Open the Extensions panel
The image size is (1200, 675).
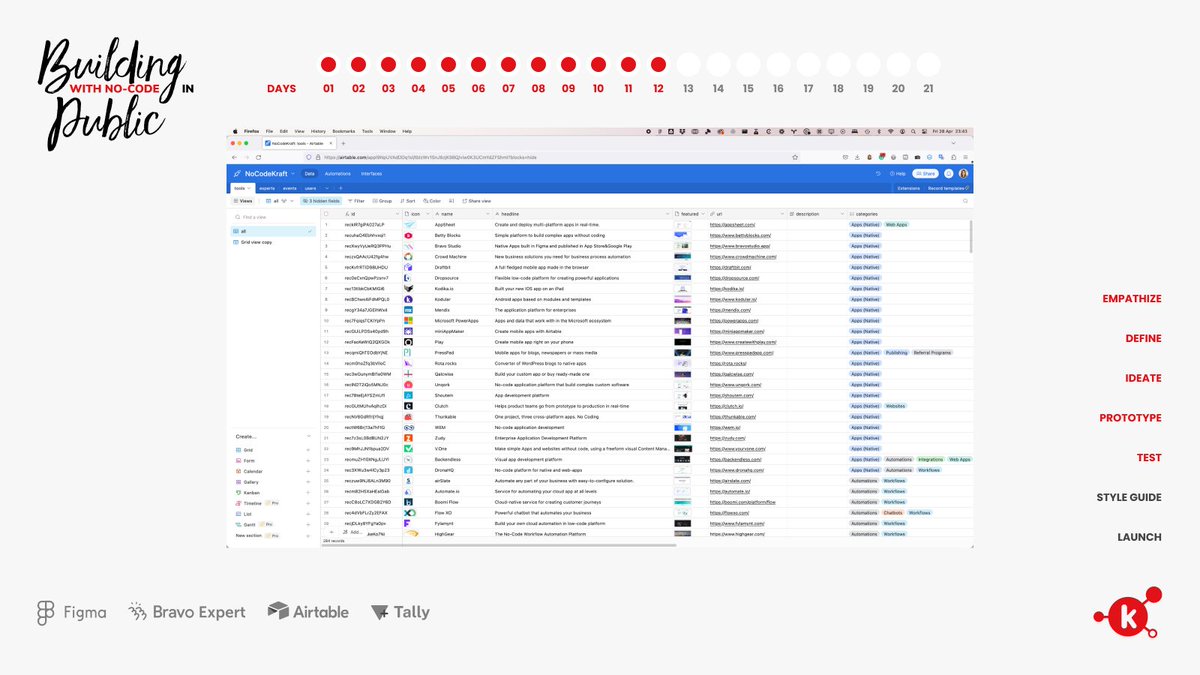pyautogui.click(x=908, y=188)
